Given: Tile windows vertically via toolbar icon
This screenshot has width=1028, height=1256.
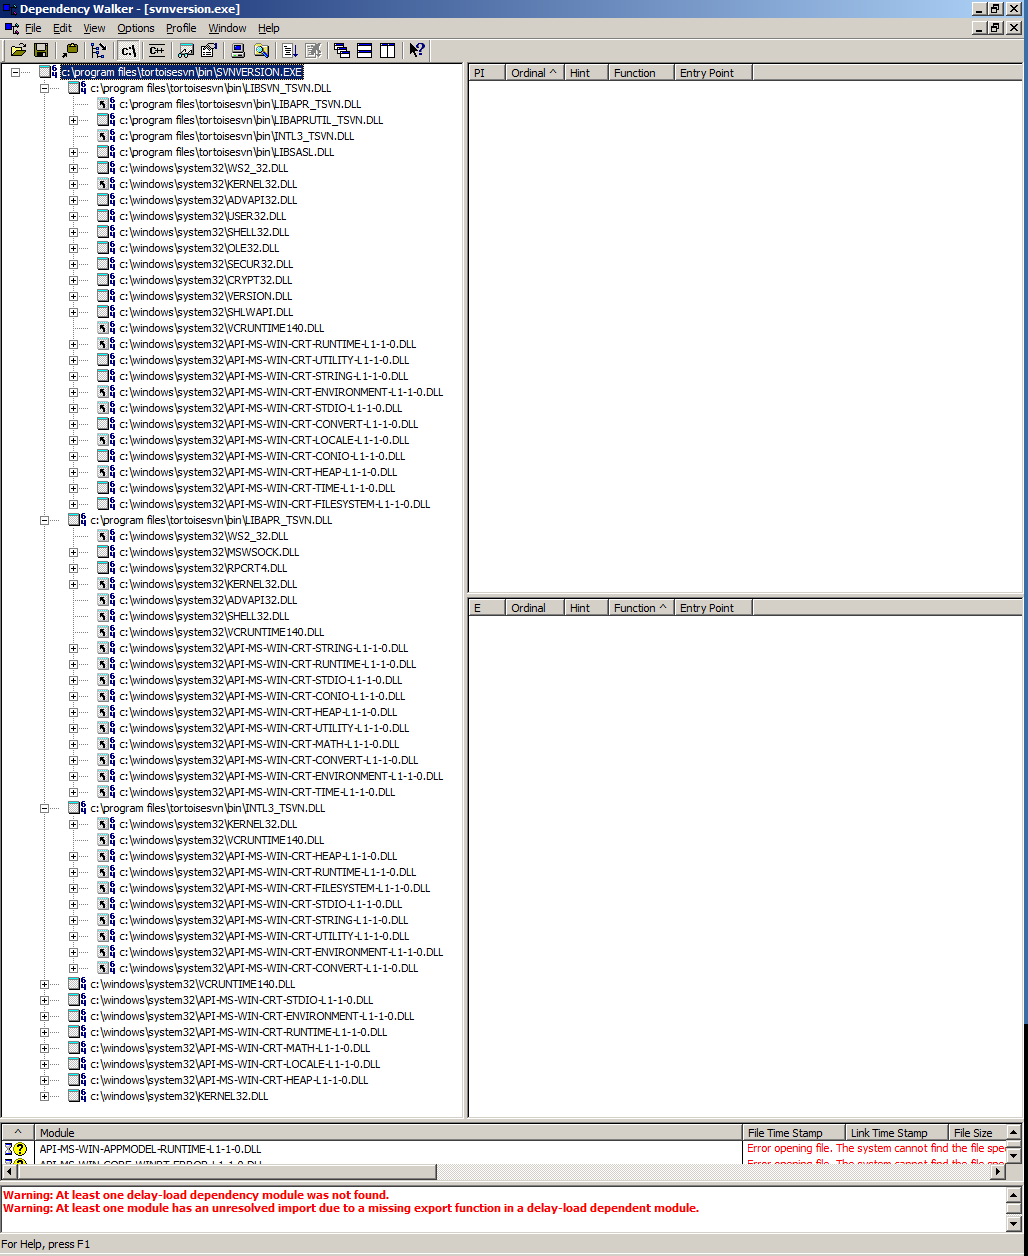Looking at the screenshot, I should point(387,50).
